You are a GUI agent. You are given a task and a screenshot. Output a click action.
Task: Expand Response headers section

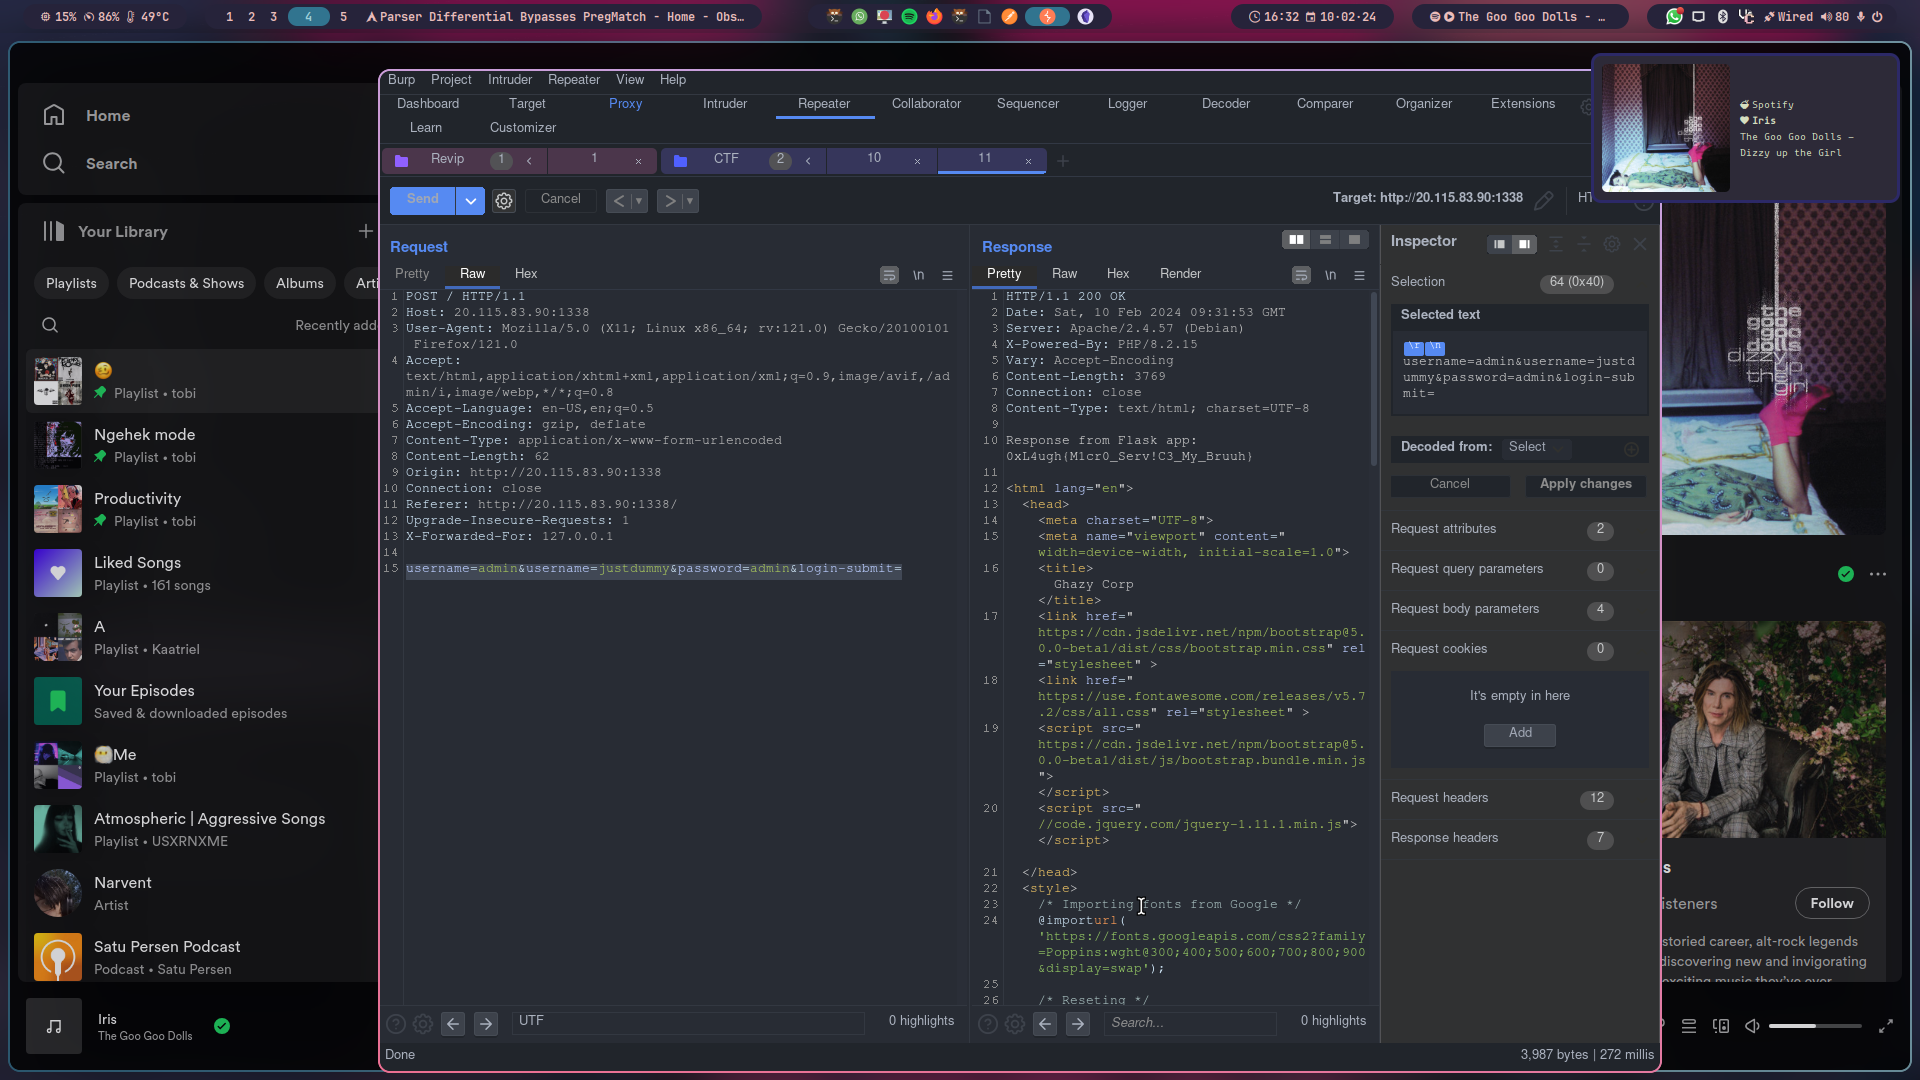pyautogui.click(x=1501, y=838)
